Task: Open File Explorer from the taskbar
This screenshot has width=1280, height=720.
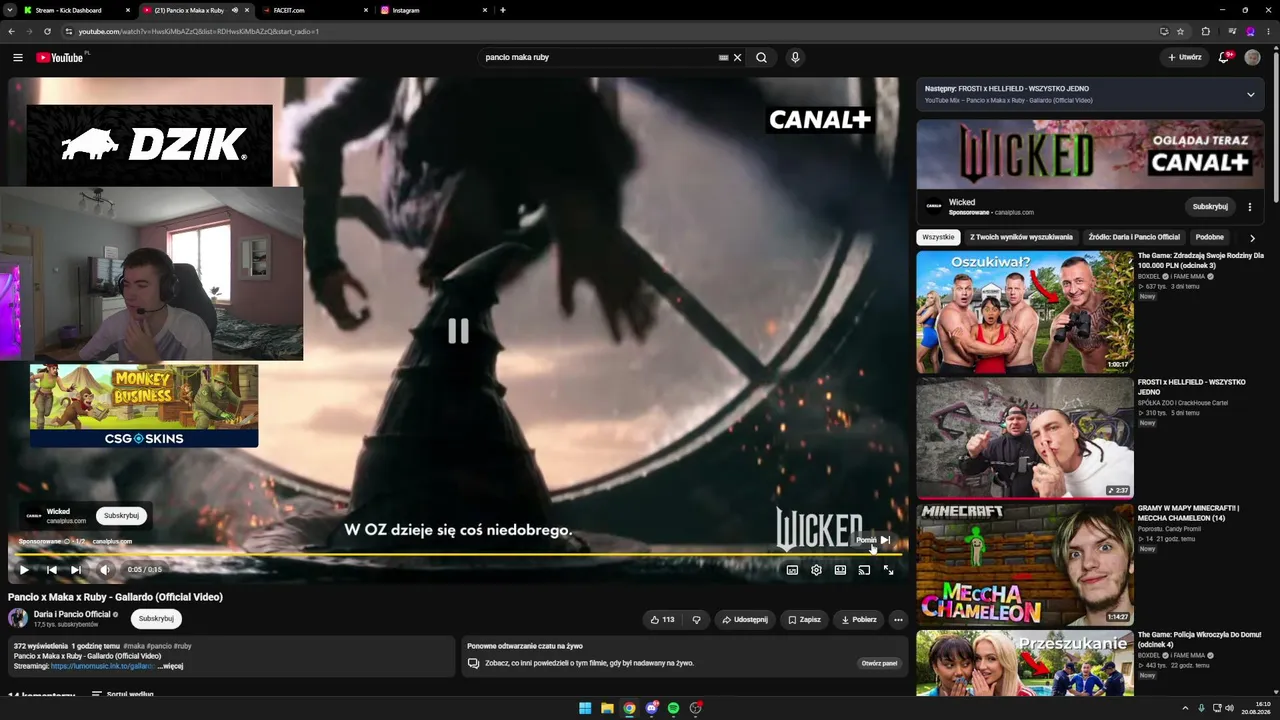Action: coord(607,708)
